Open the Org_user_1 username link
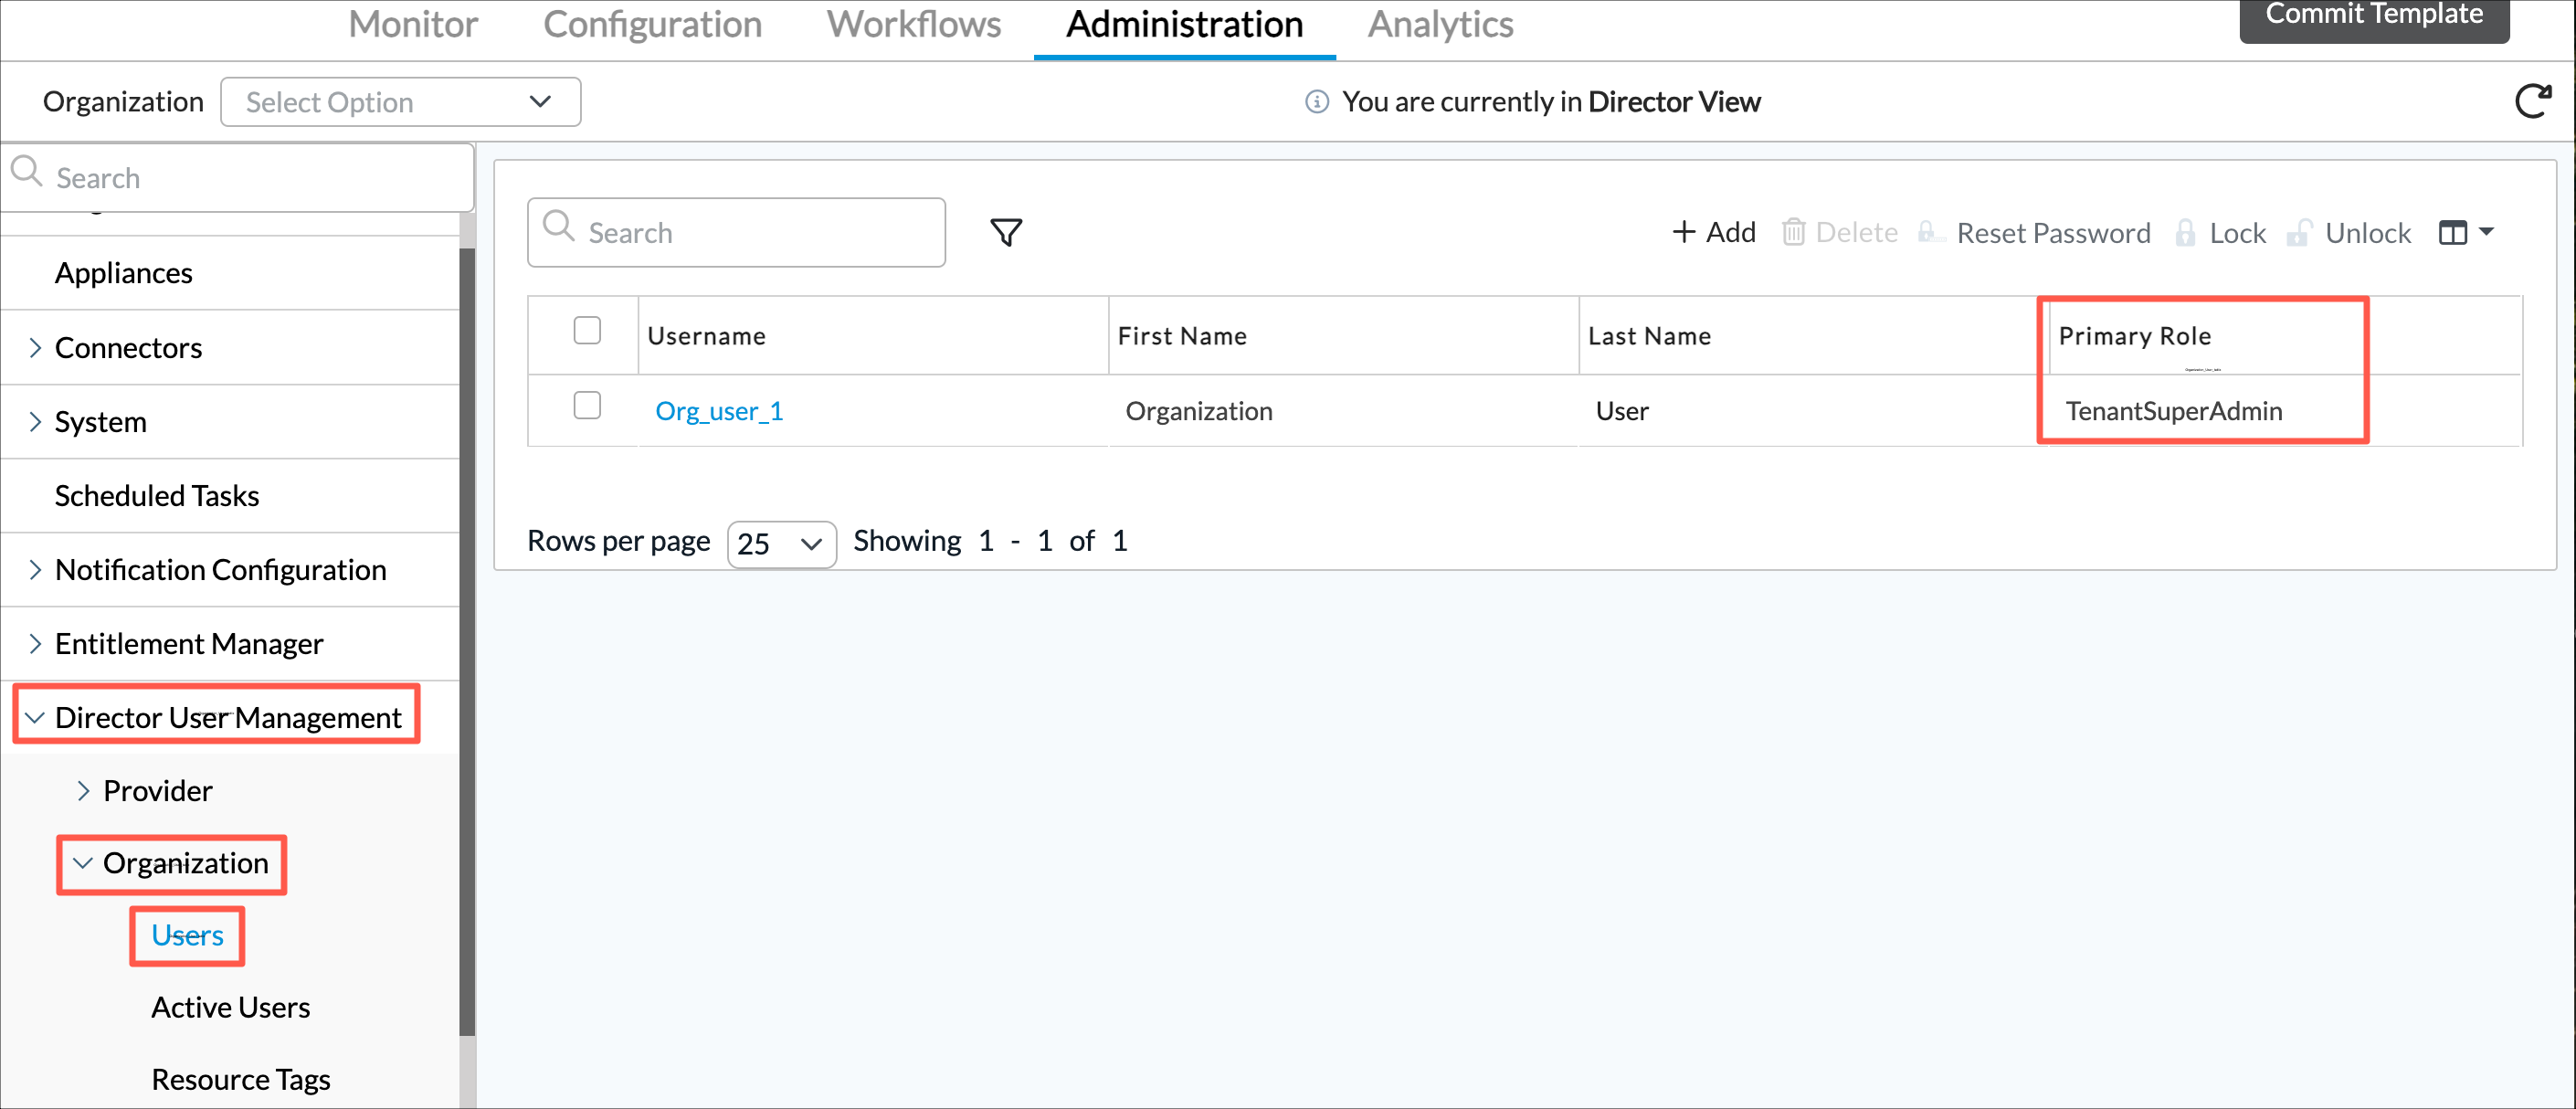Screen dimensions: 2576x1109 pos(718,411)
